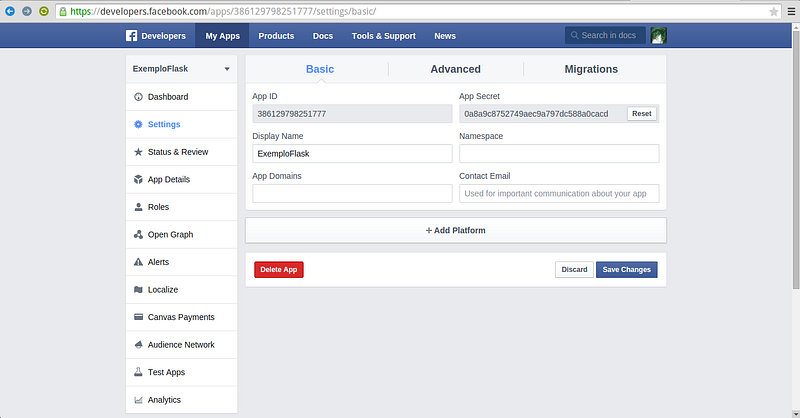Click the App Details cube icon
Screen dimensions: 800x418
(138, 179)
